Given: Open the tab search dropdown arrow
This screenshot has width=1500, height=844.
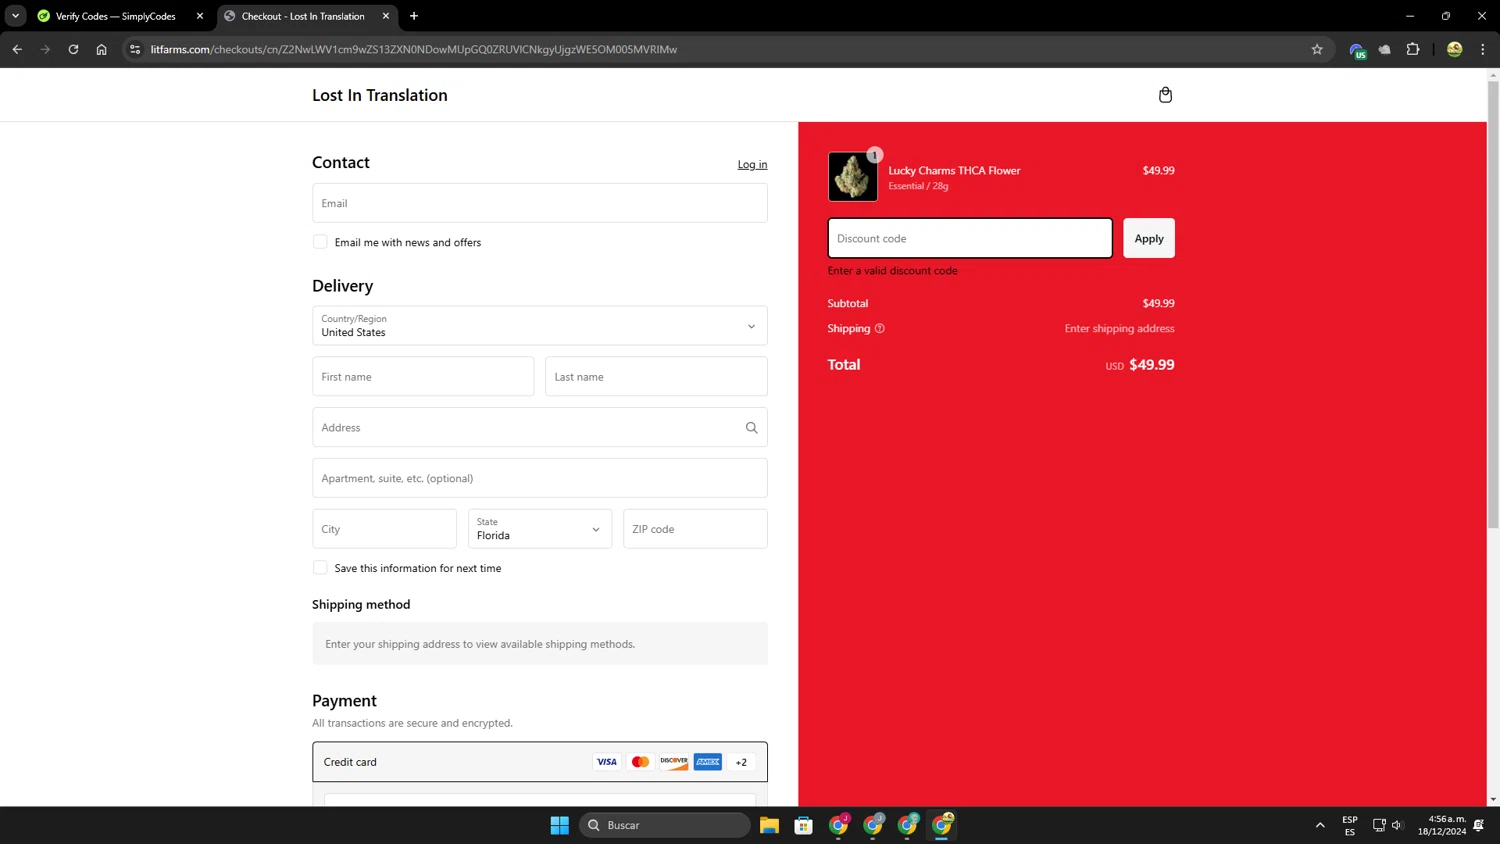Looking at the screenshot, I should coord(15,16).
